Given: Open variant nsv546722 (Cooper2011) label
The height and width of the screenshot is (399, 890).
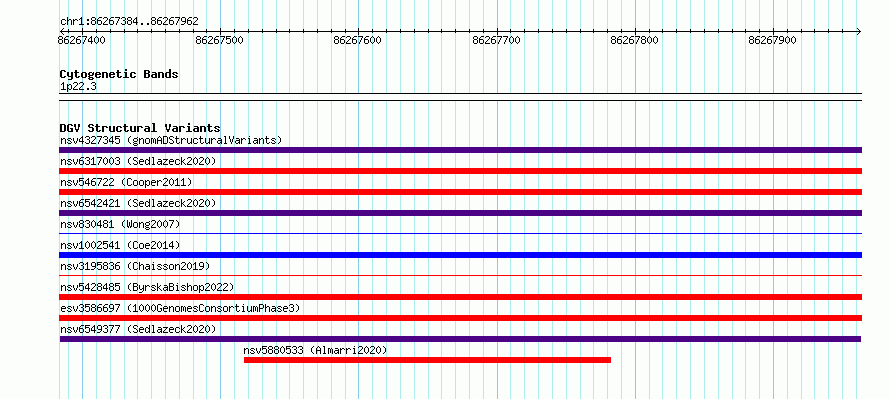Looking at the screenshot, I should [x=126, y=182].
